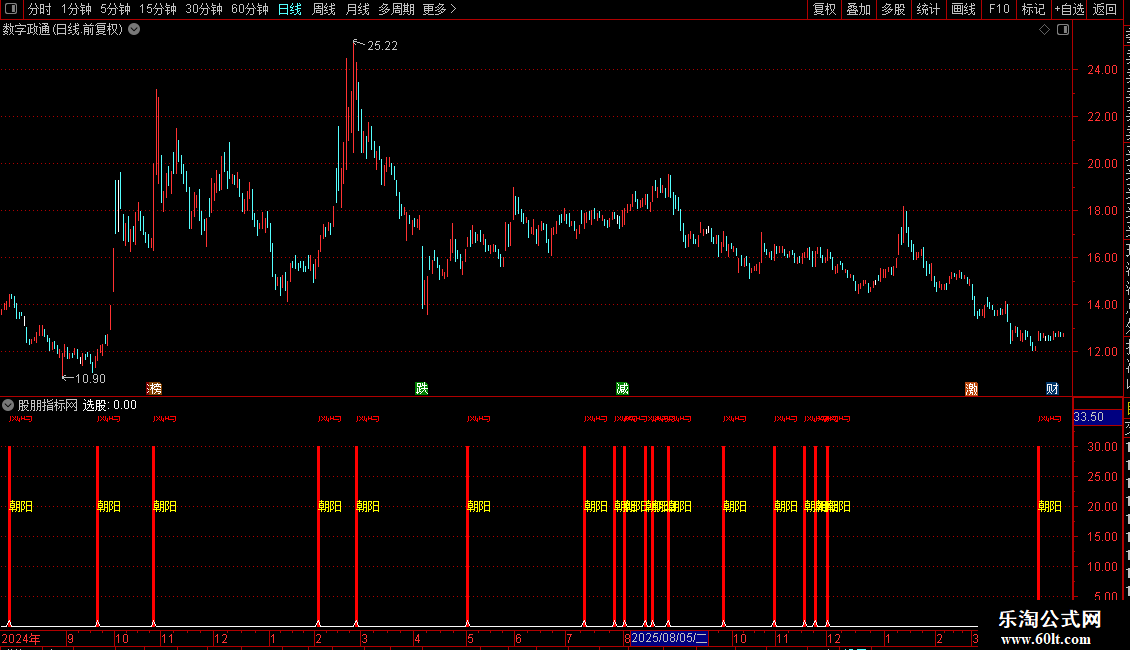Select the 5分钟 period
This screenshot has width=1130, height=650.
115,9
